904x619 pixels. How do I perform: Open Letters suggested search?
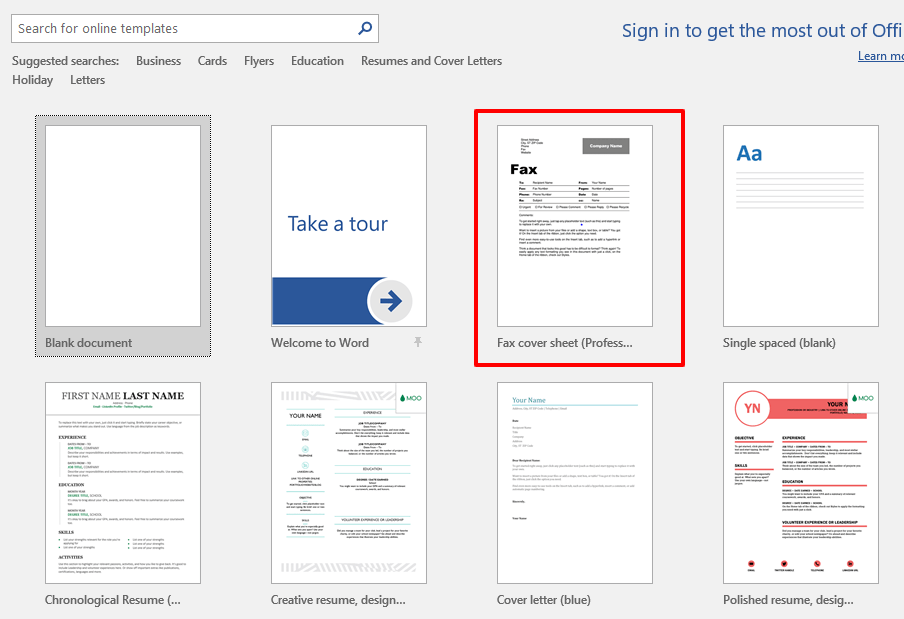tap(88, 80)
